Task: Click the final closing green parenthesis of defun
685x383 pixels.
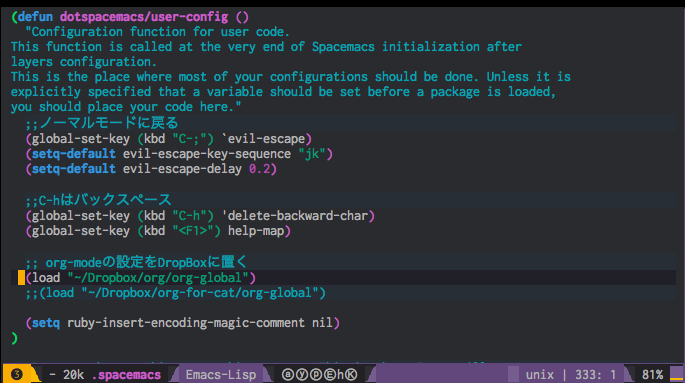Action: (x=14, y=338)
